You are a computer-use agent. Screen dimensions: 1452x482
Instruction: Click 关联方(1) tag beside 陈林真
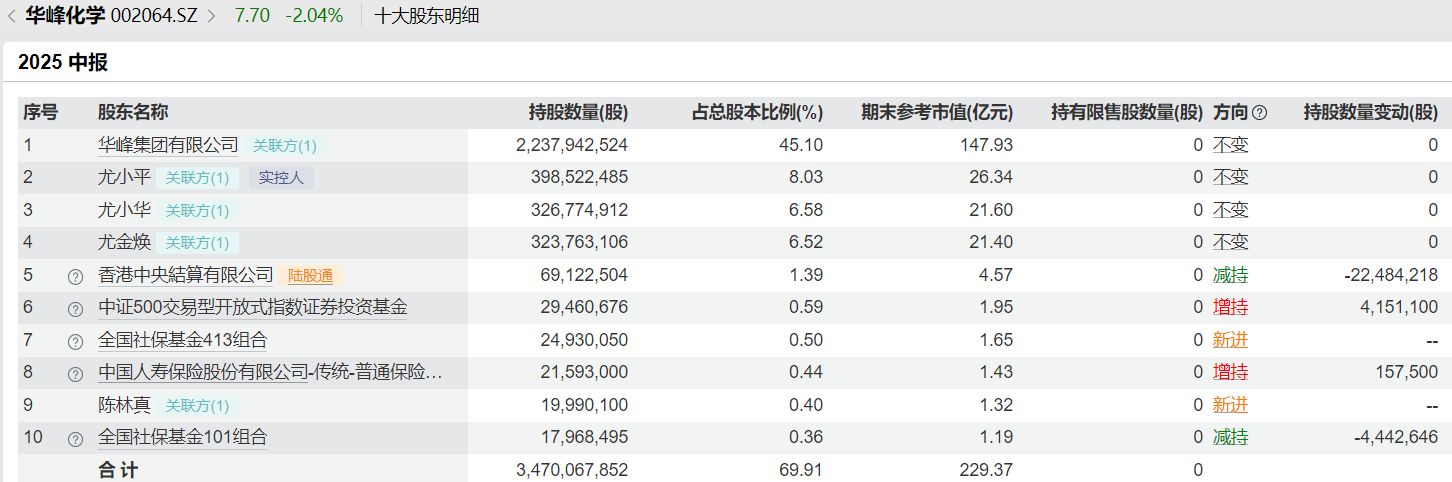point(197,406)
